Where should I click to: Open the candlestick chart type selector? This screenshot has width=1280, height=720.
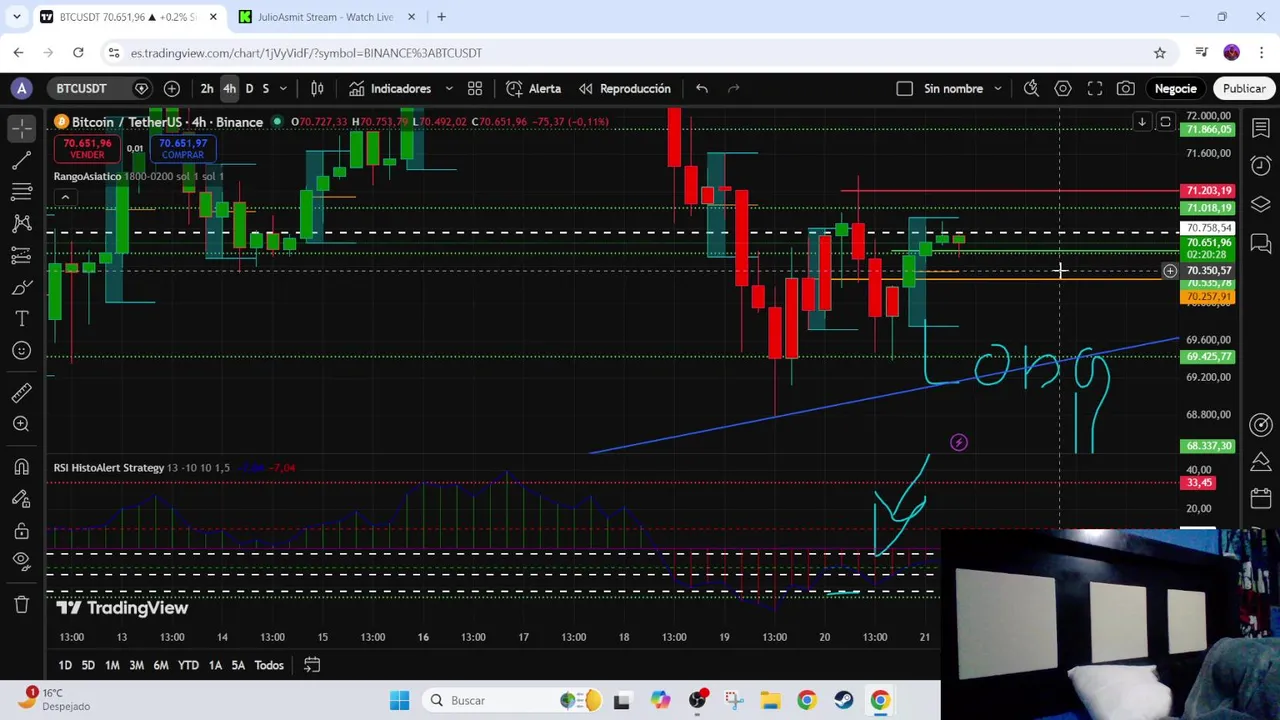(317, 88)
